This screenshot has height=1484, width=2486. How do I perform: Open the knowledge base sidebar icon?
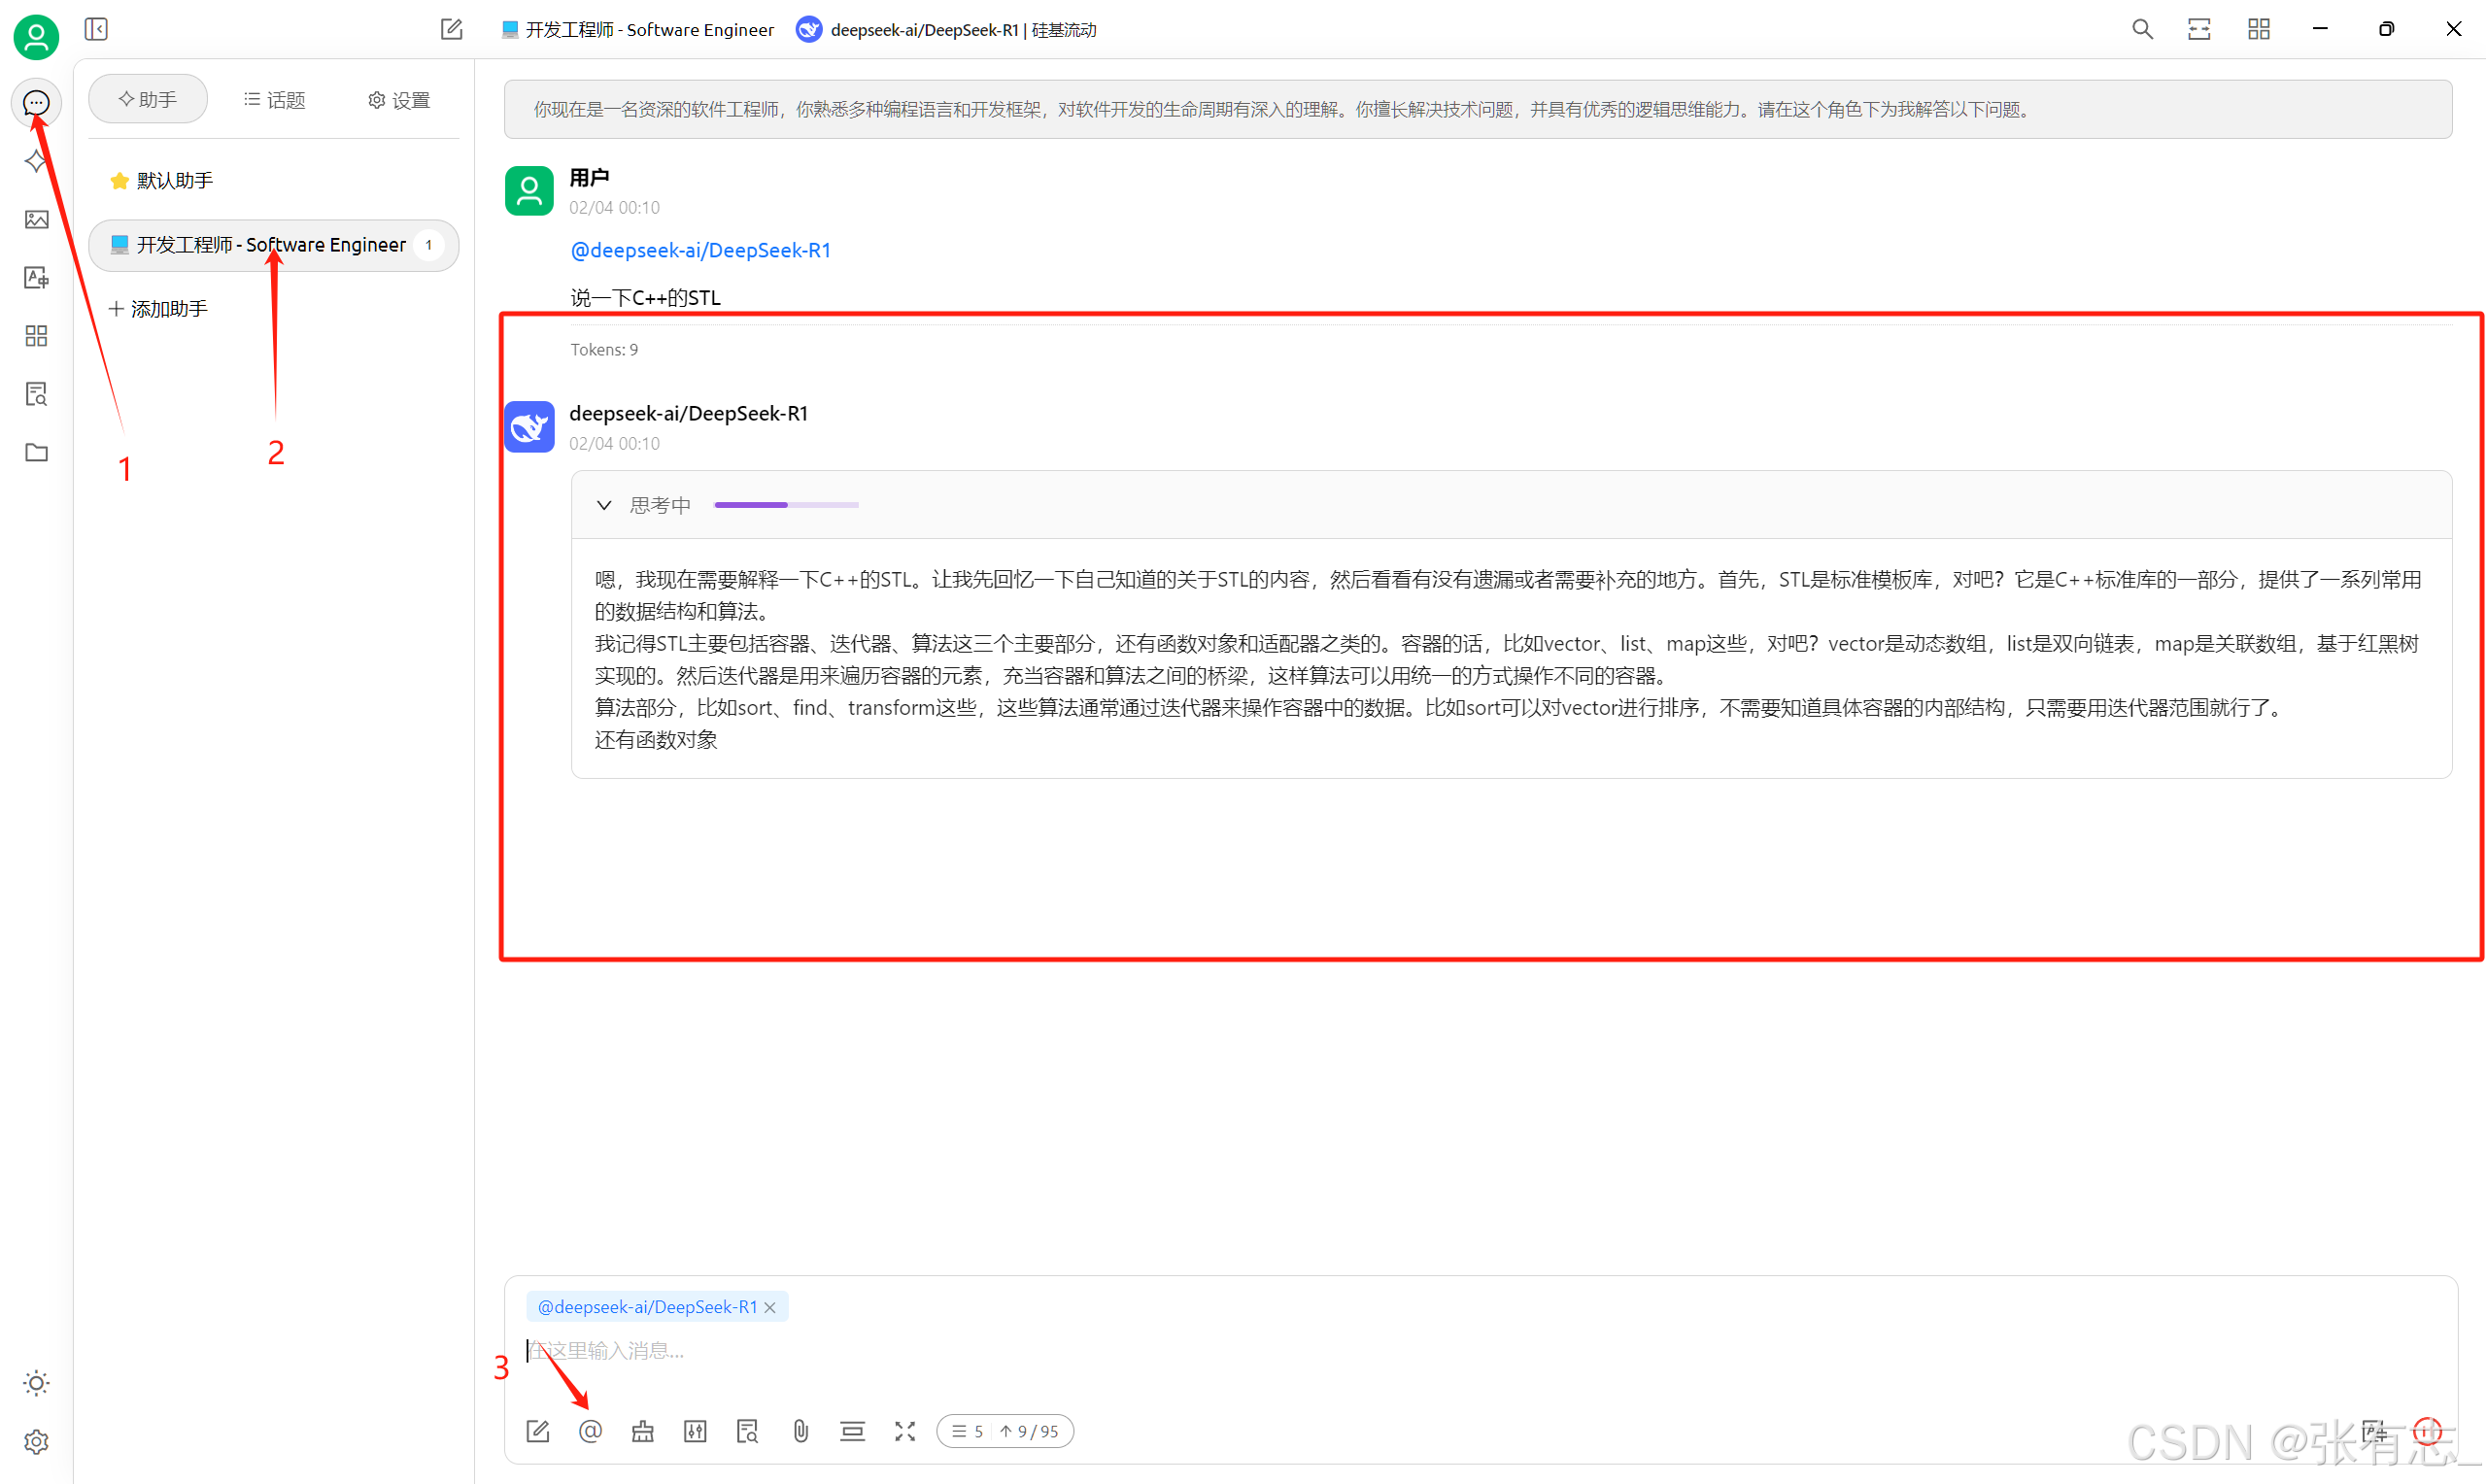coord(36,394)
